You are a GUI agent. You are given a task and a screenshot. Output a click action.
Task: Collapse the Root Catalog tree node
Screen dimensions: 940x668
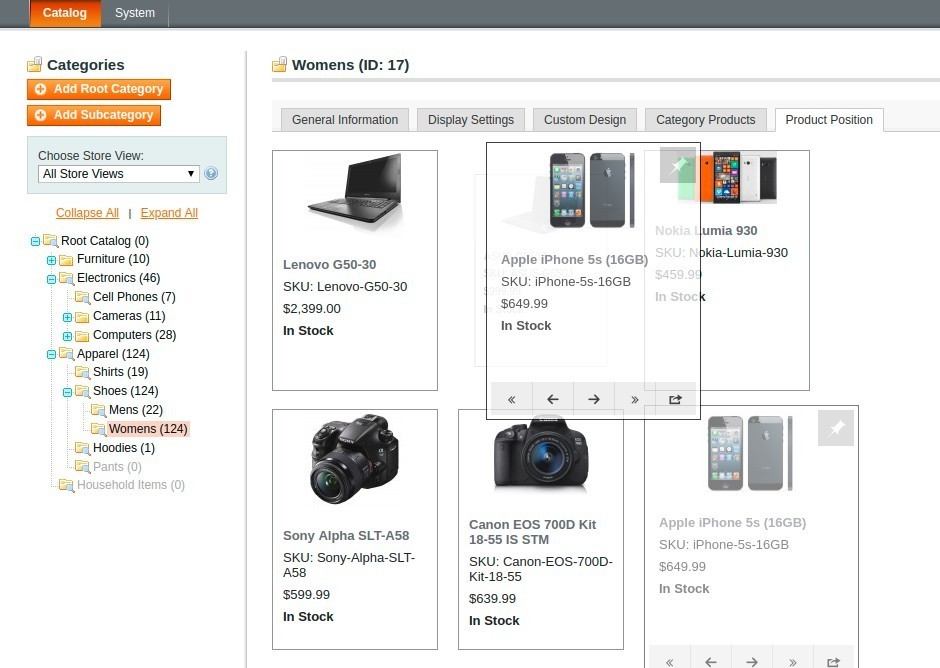click(35, 241)
